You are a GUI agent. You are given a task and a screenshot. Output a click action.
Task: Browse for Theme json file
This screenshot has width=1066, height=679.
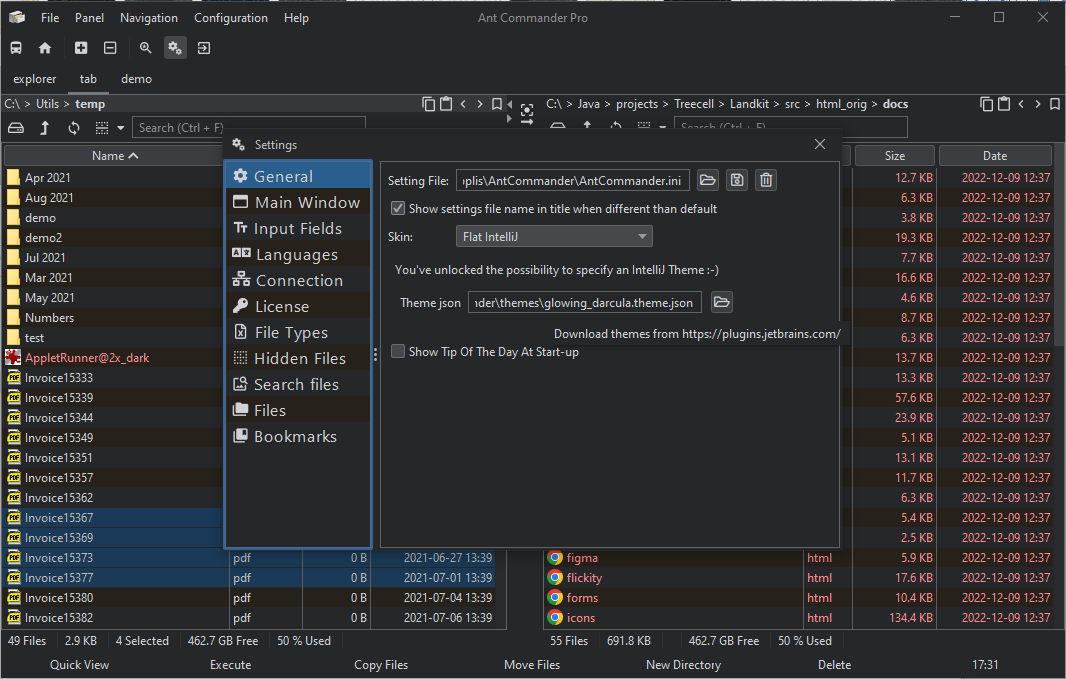click(x=722, y=302)
